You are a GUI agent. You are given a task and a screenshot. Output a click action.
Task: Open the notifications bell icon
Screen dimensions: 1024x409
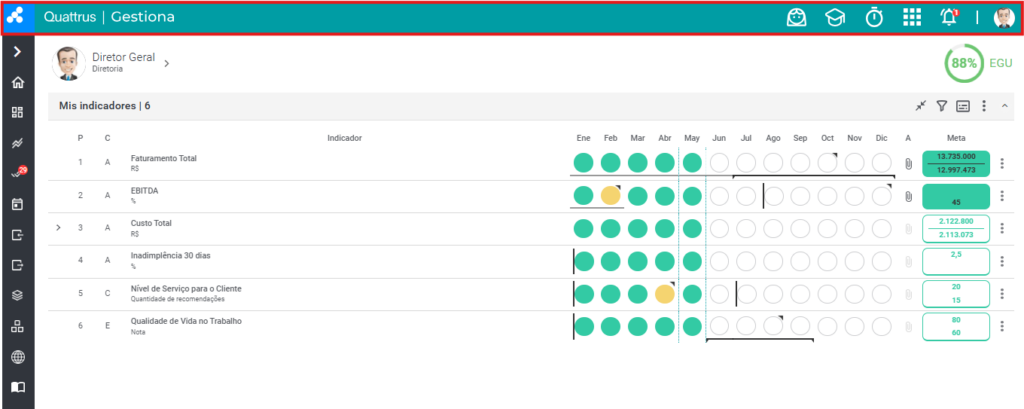tap(949, 18)
